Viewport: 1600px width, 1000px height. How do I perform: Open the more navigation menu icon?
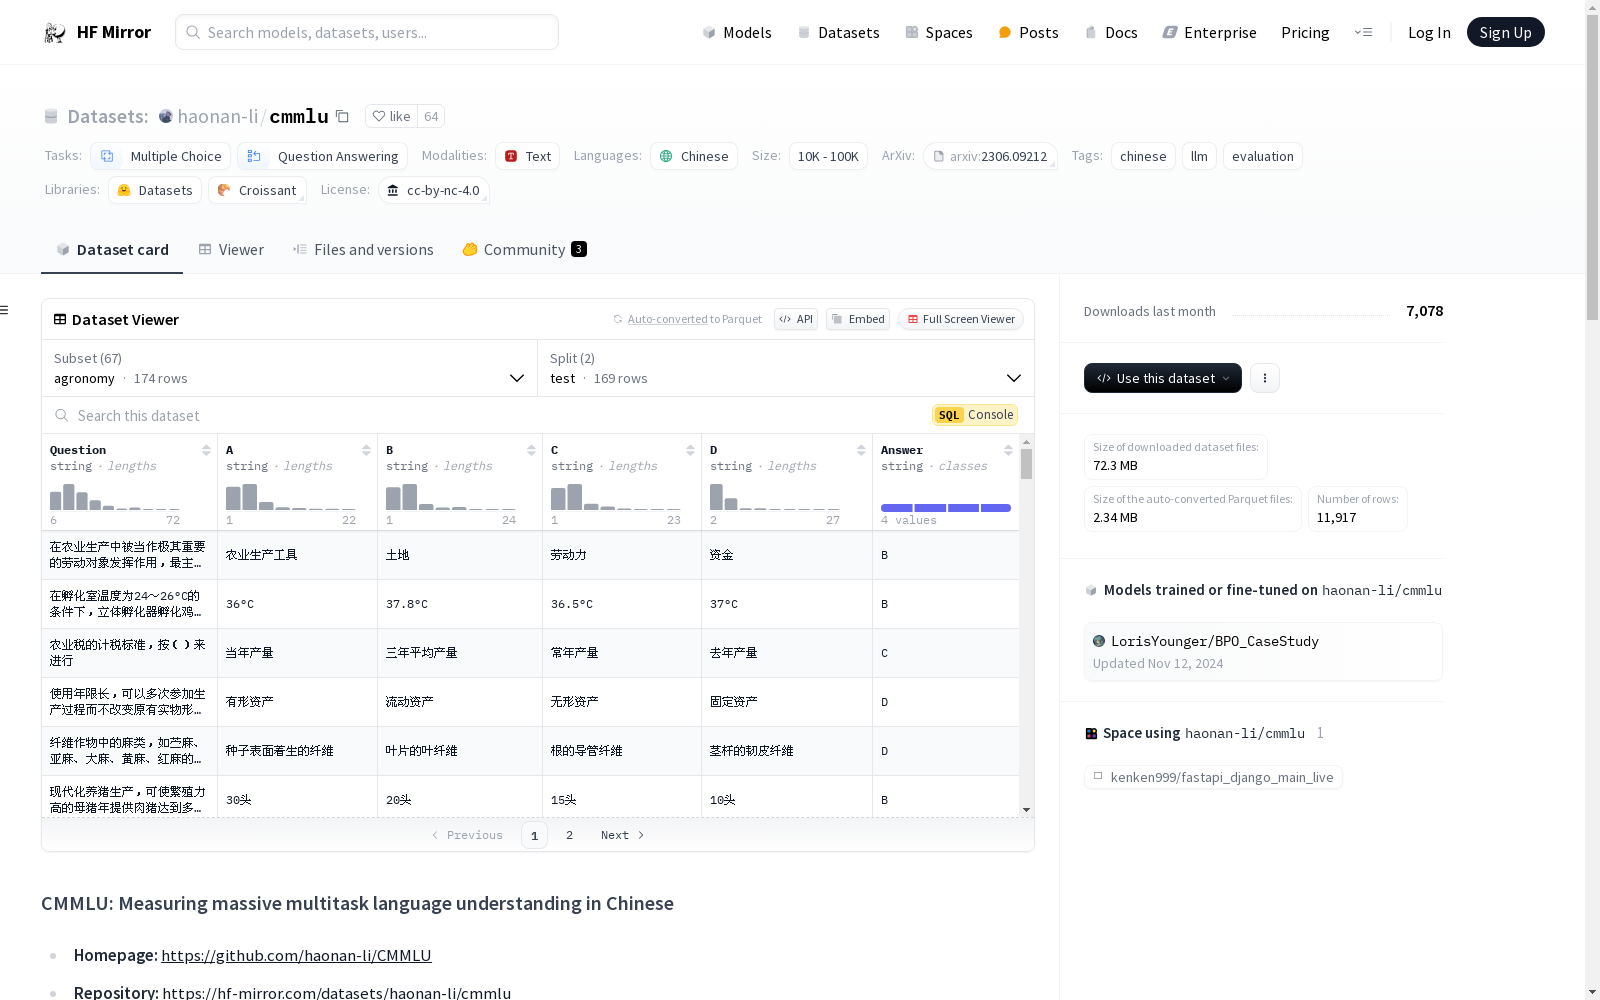click(1363, 32)
